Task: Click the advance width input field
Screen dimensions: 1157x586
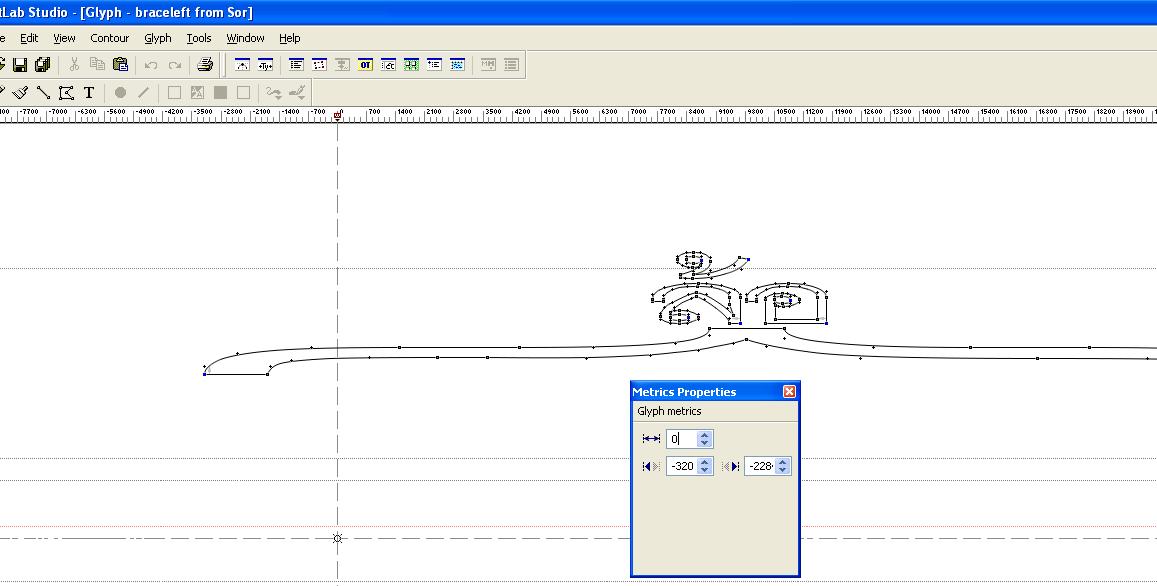Action: [682, 439]
